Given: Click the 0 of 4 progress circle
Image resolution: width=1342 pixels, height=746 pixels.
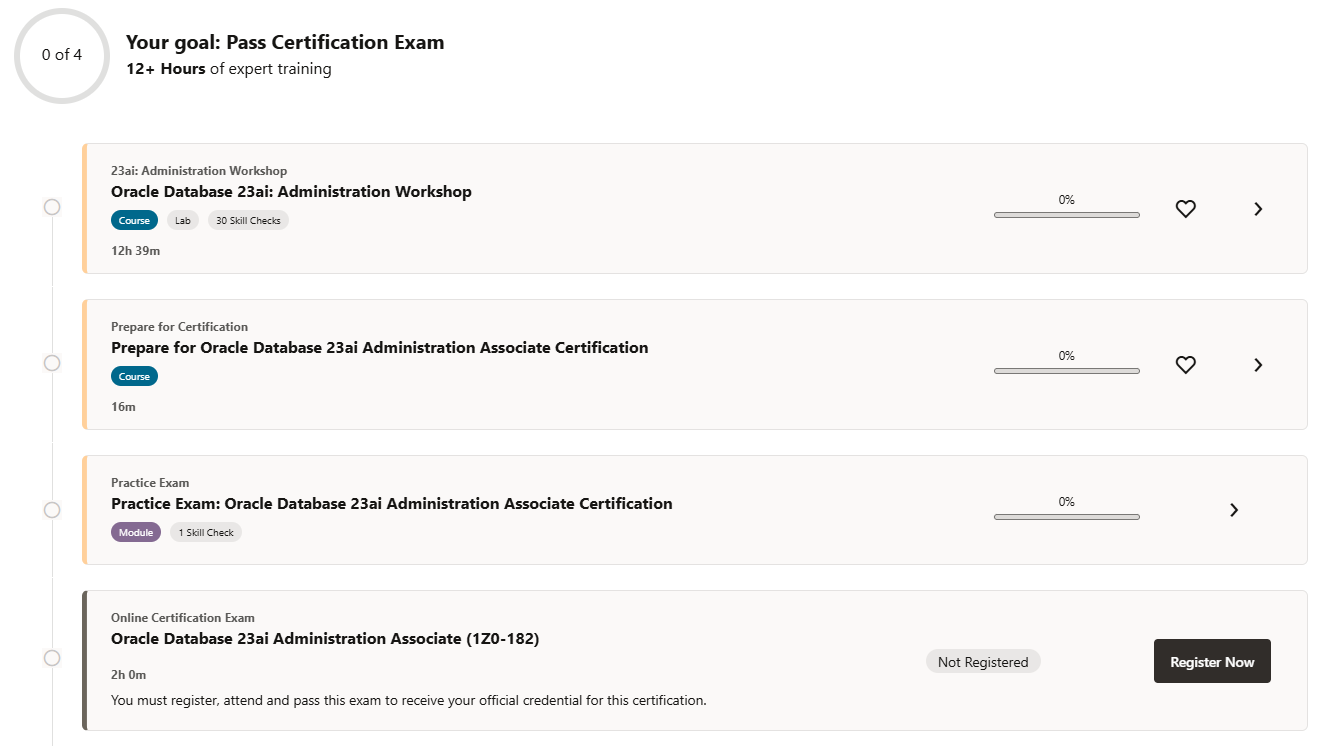Looking at the screenshot, I should click(x=62, y=55).
